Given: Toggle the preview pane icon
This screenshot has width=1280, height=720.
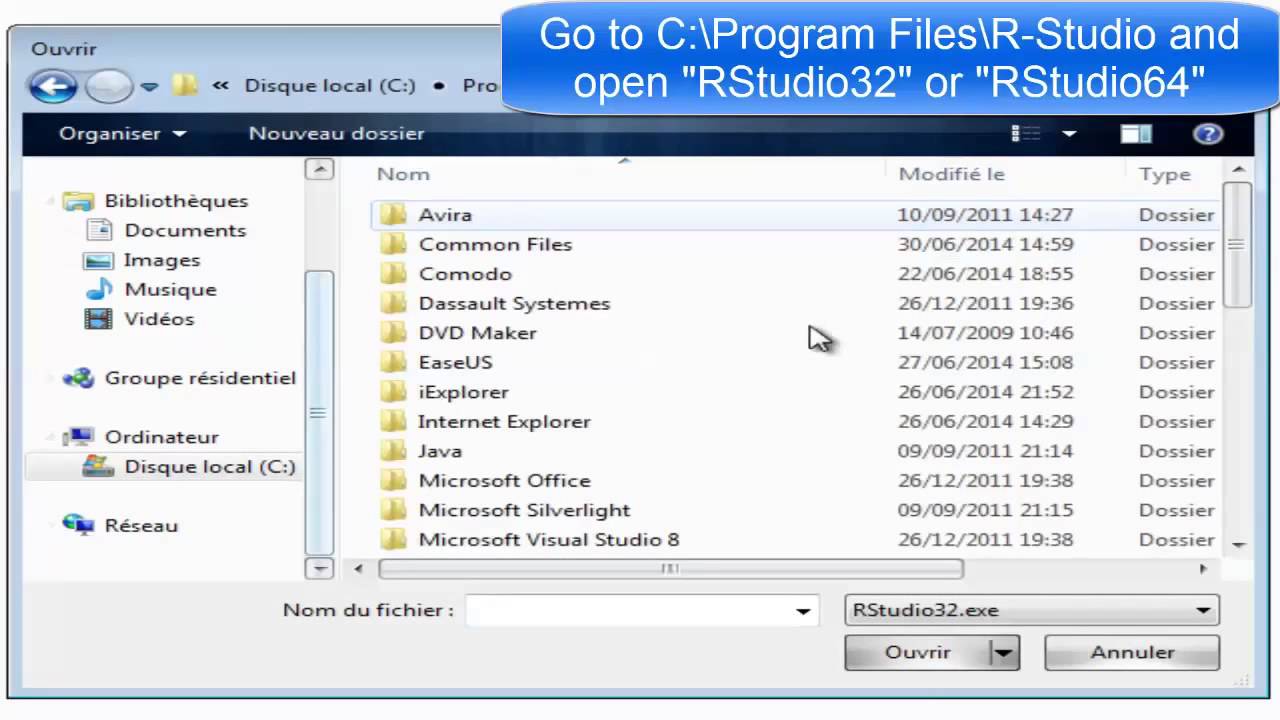Looking at the screenshot, I should [1136, 133].
